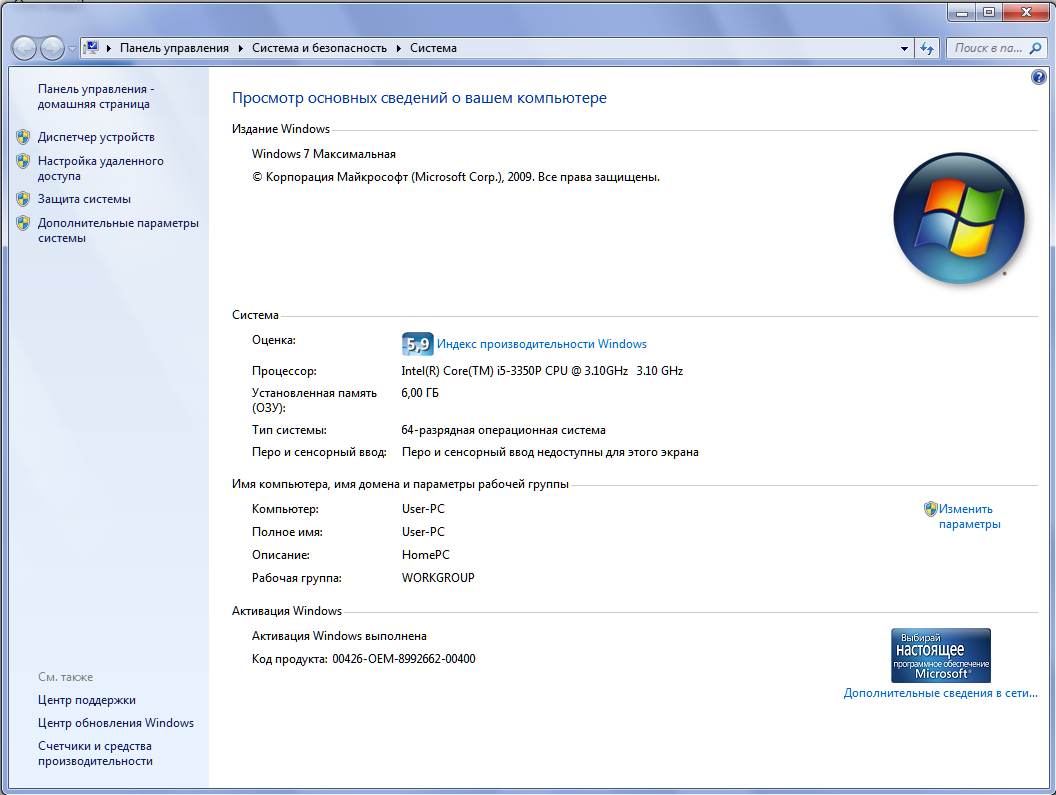Click the WORKGROUP value

438,578
